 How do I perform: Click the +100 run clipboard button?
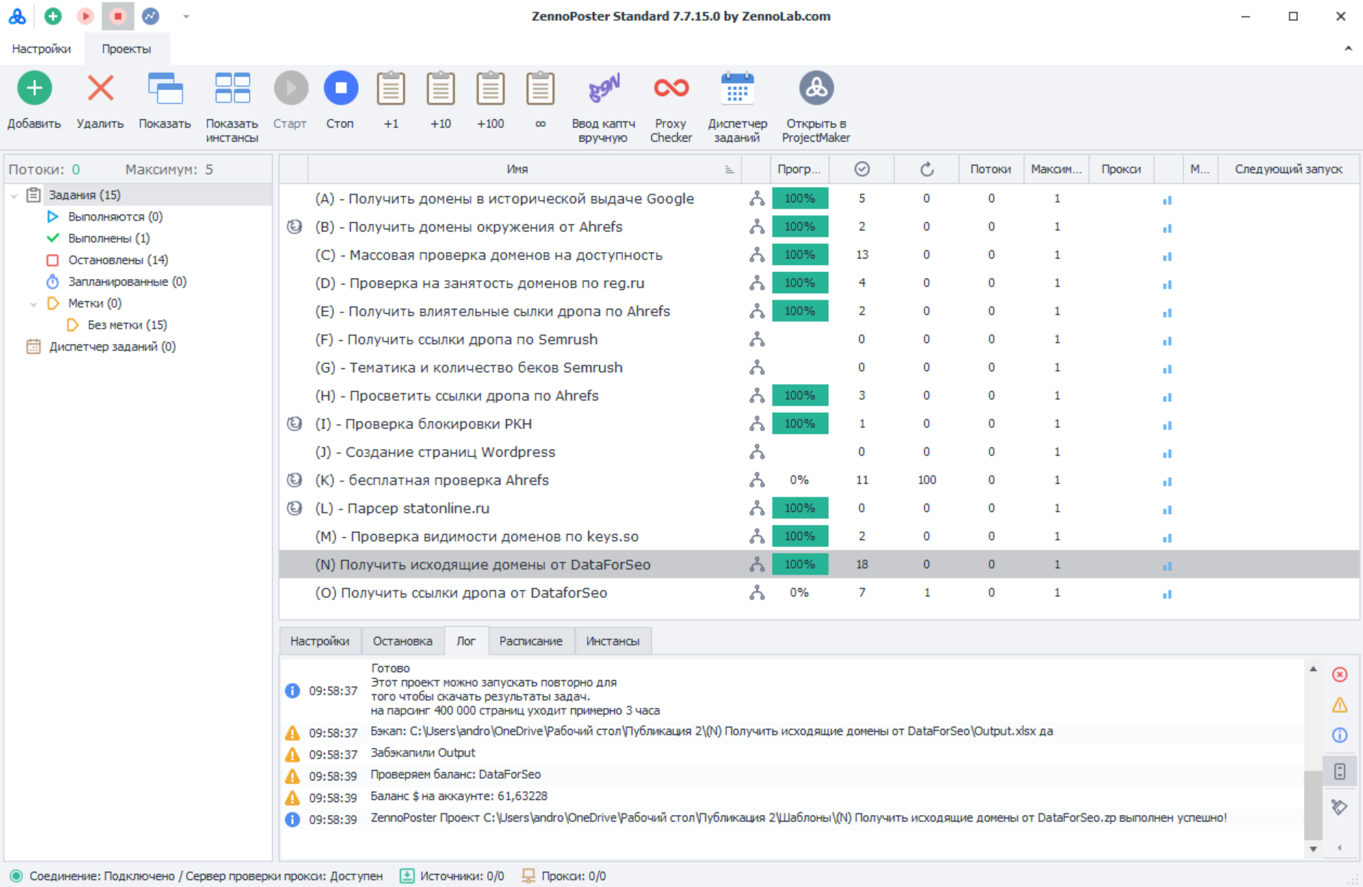[490, 101]
